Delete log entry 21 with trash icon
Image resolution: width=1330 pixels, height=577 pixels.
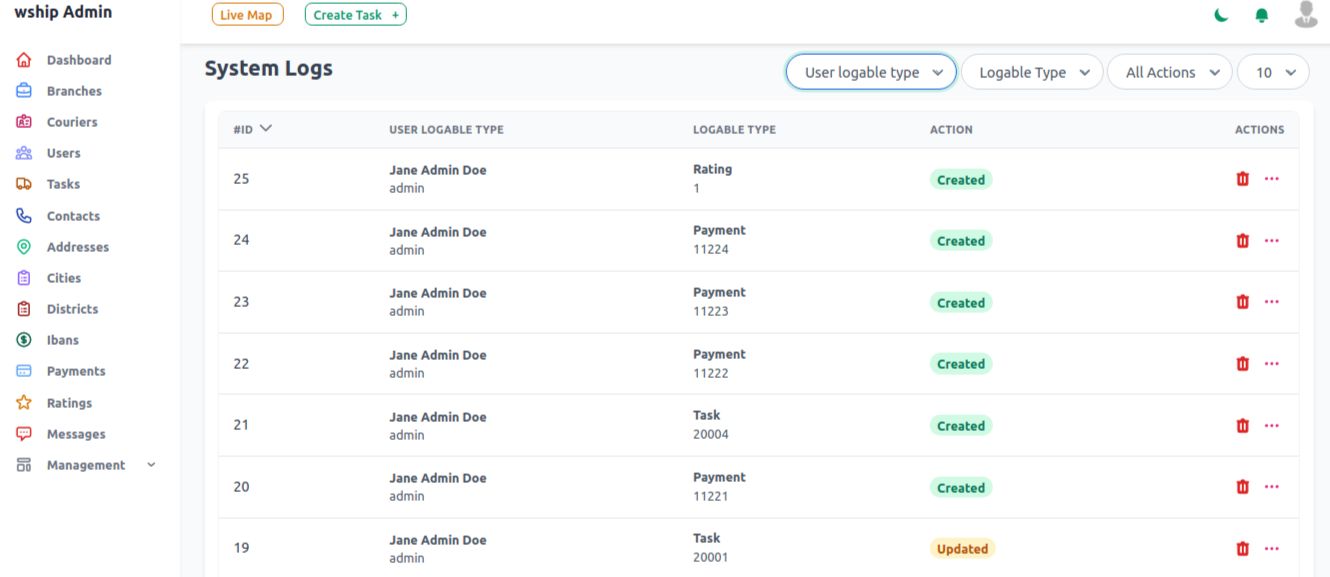point(1243,425)
